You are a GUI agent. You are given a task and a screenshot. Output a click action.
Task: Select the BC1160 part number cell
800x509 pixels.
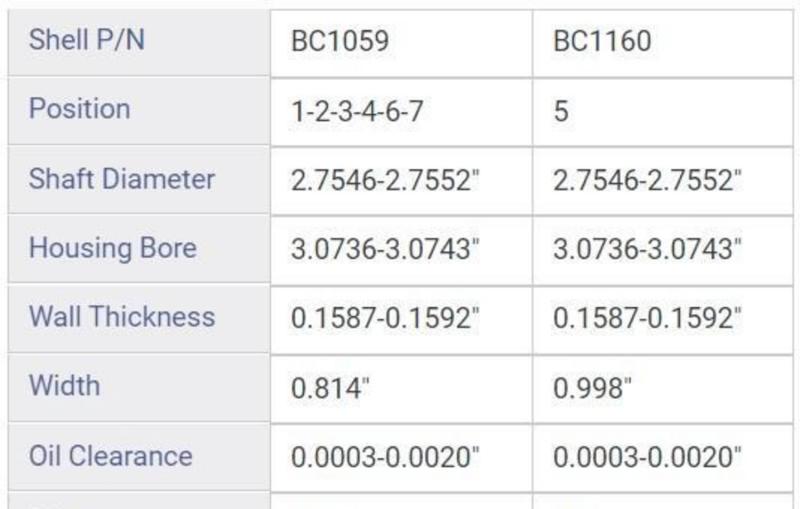pyautogui.click(x=602, y=41)
